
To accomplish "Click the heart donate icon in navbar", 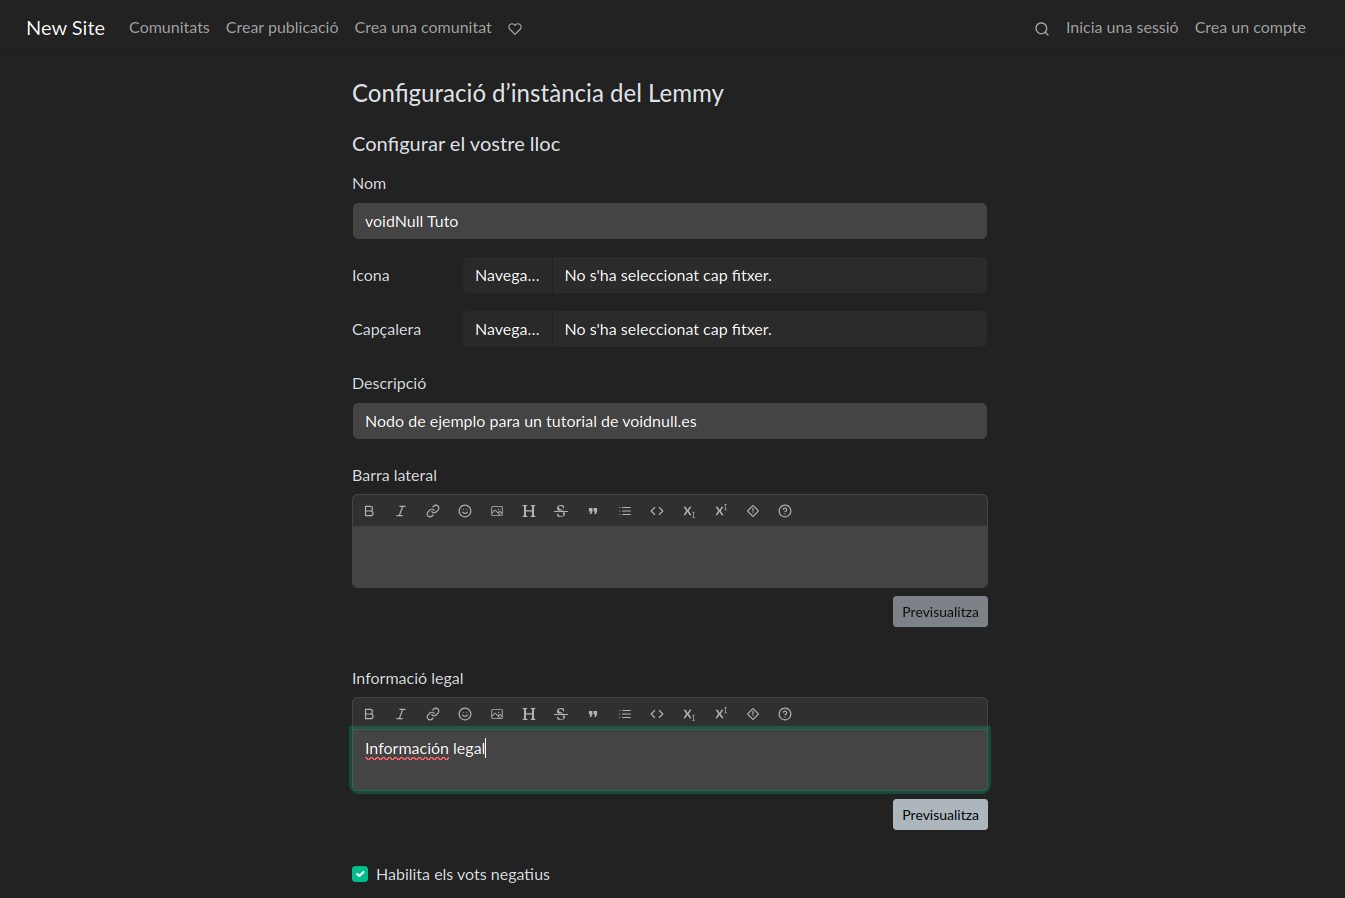I will tap(515, 29).
